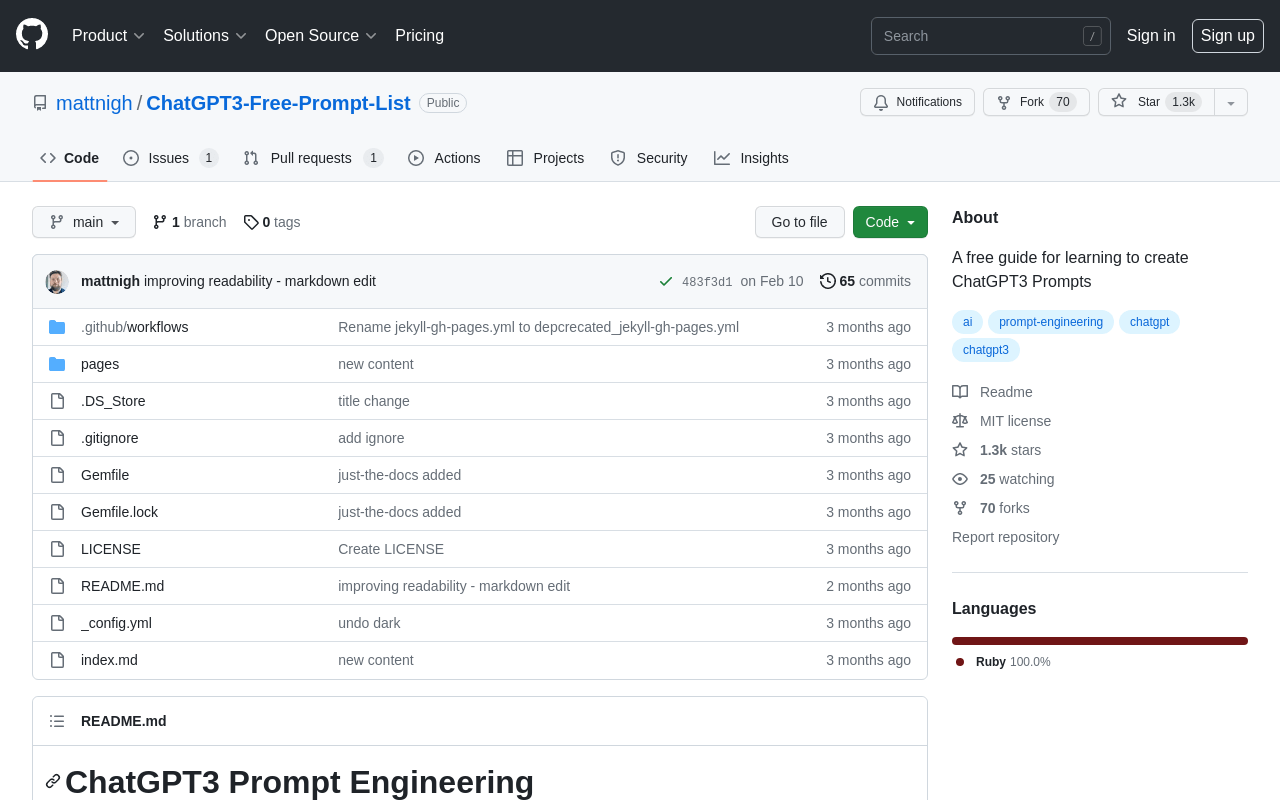Click the Go to file button
Viewport: 1280px width, 800px height.
[800, 222]
